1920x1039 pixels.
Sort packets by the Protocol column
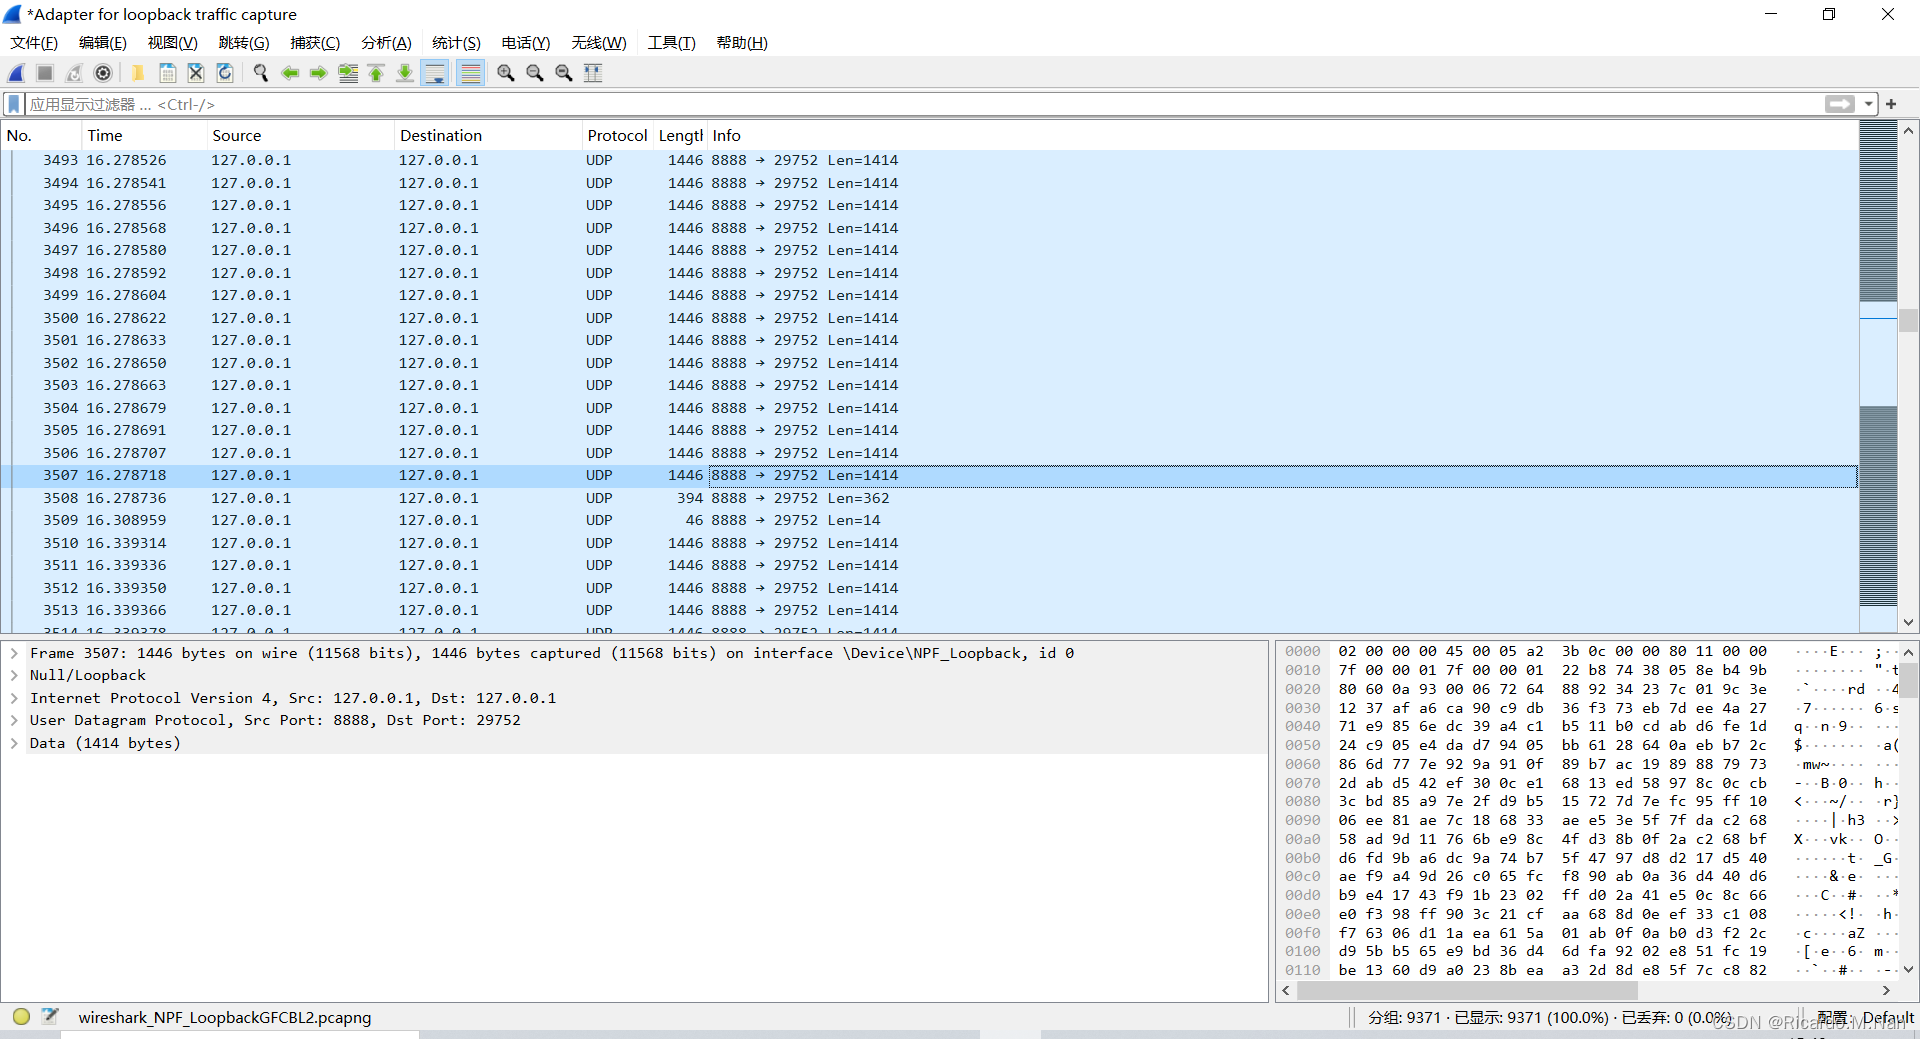point(617,135)
